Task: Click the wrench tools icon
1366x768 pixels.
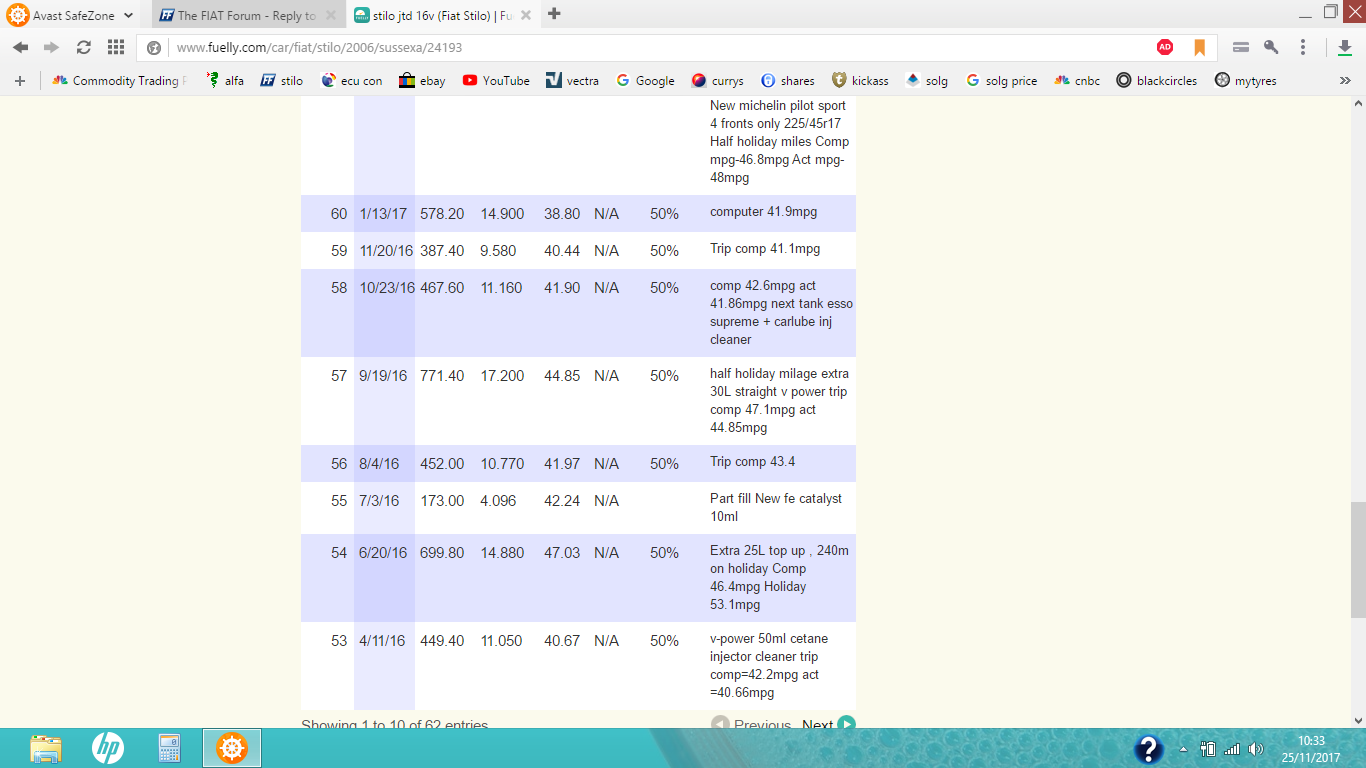Action: (1271, 47)
